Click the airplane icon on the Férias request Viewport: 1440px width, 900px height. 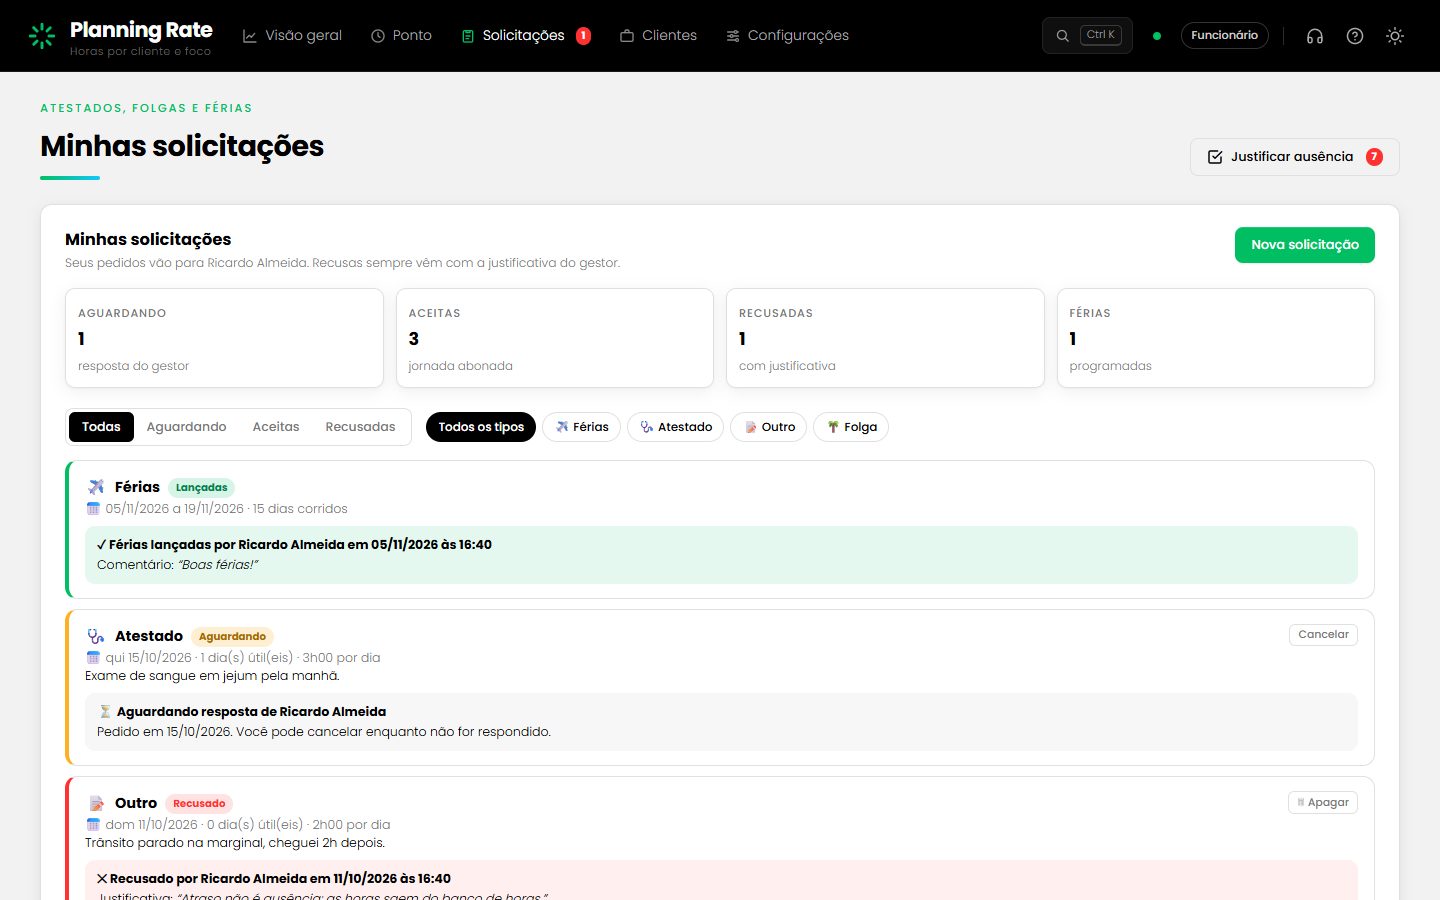point(96,487)
